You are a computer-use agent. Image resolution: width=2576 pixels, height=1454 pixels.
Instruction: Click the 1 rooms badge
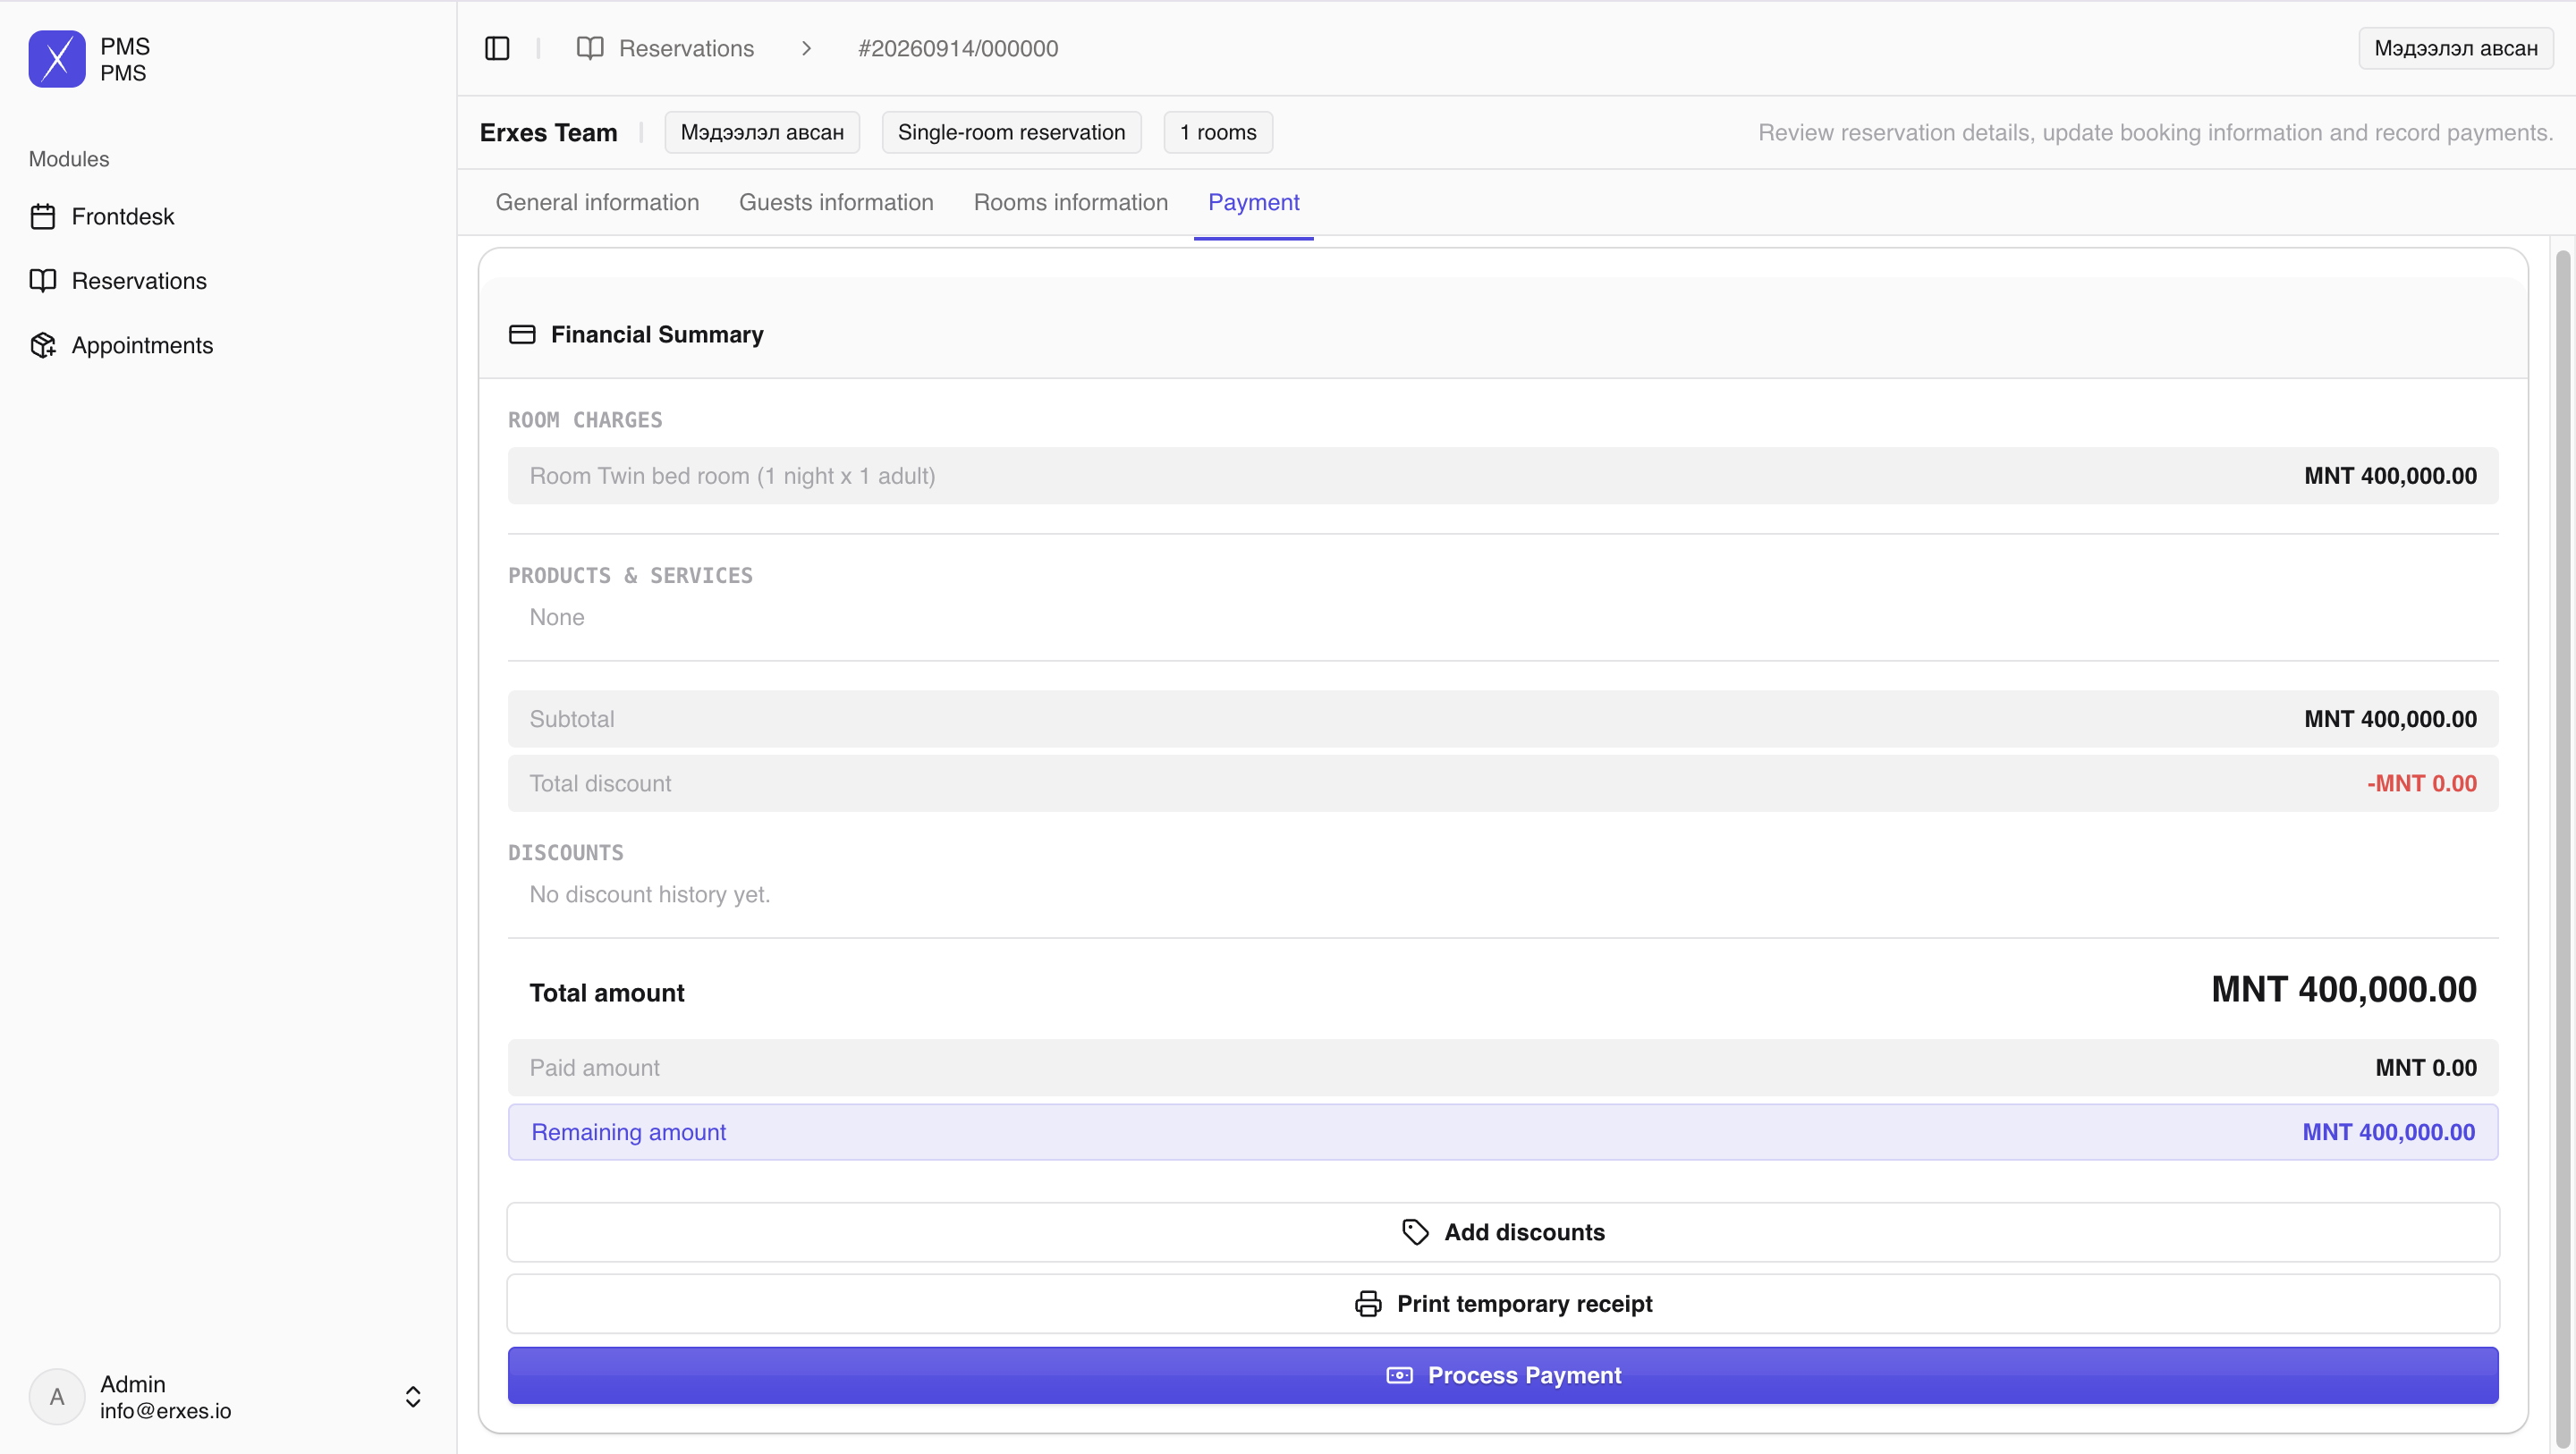coord(1218,132)
